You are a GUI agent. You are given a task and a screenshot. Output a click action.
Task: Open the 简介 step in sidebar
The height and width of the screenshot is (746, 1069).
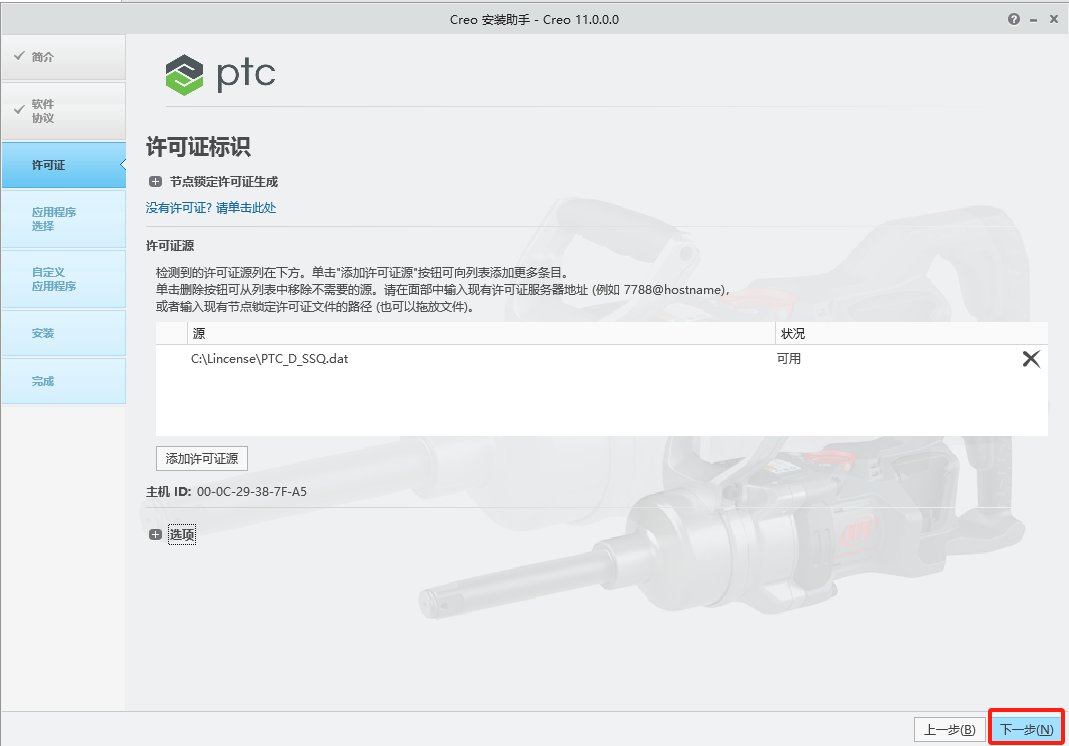pos(63,57)
